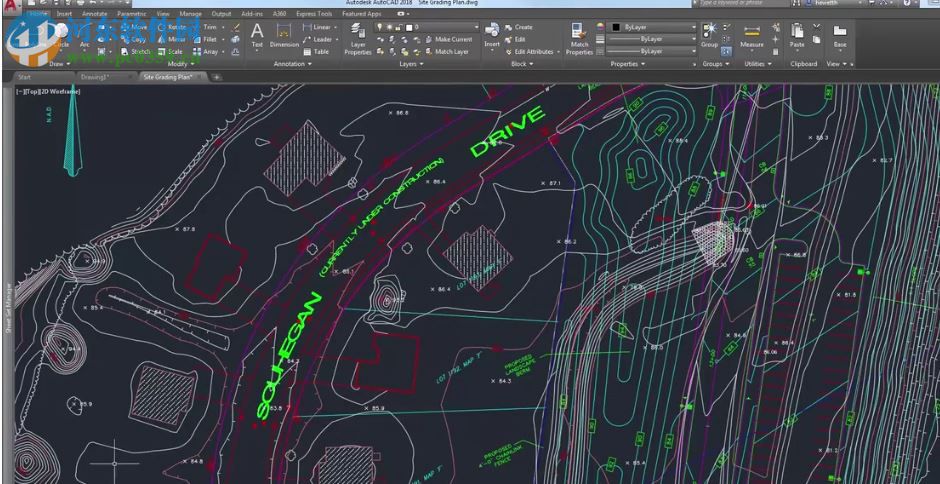Image resolution: width=940 pixels, height=484 pixels.
Task: Open the lineweight ByLayer dropdown
Action: tap(652, 39)
